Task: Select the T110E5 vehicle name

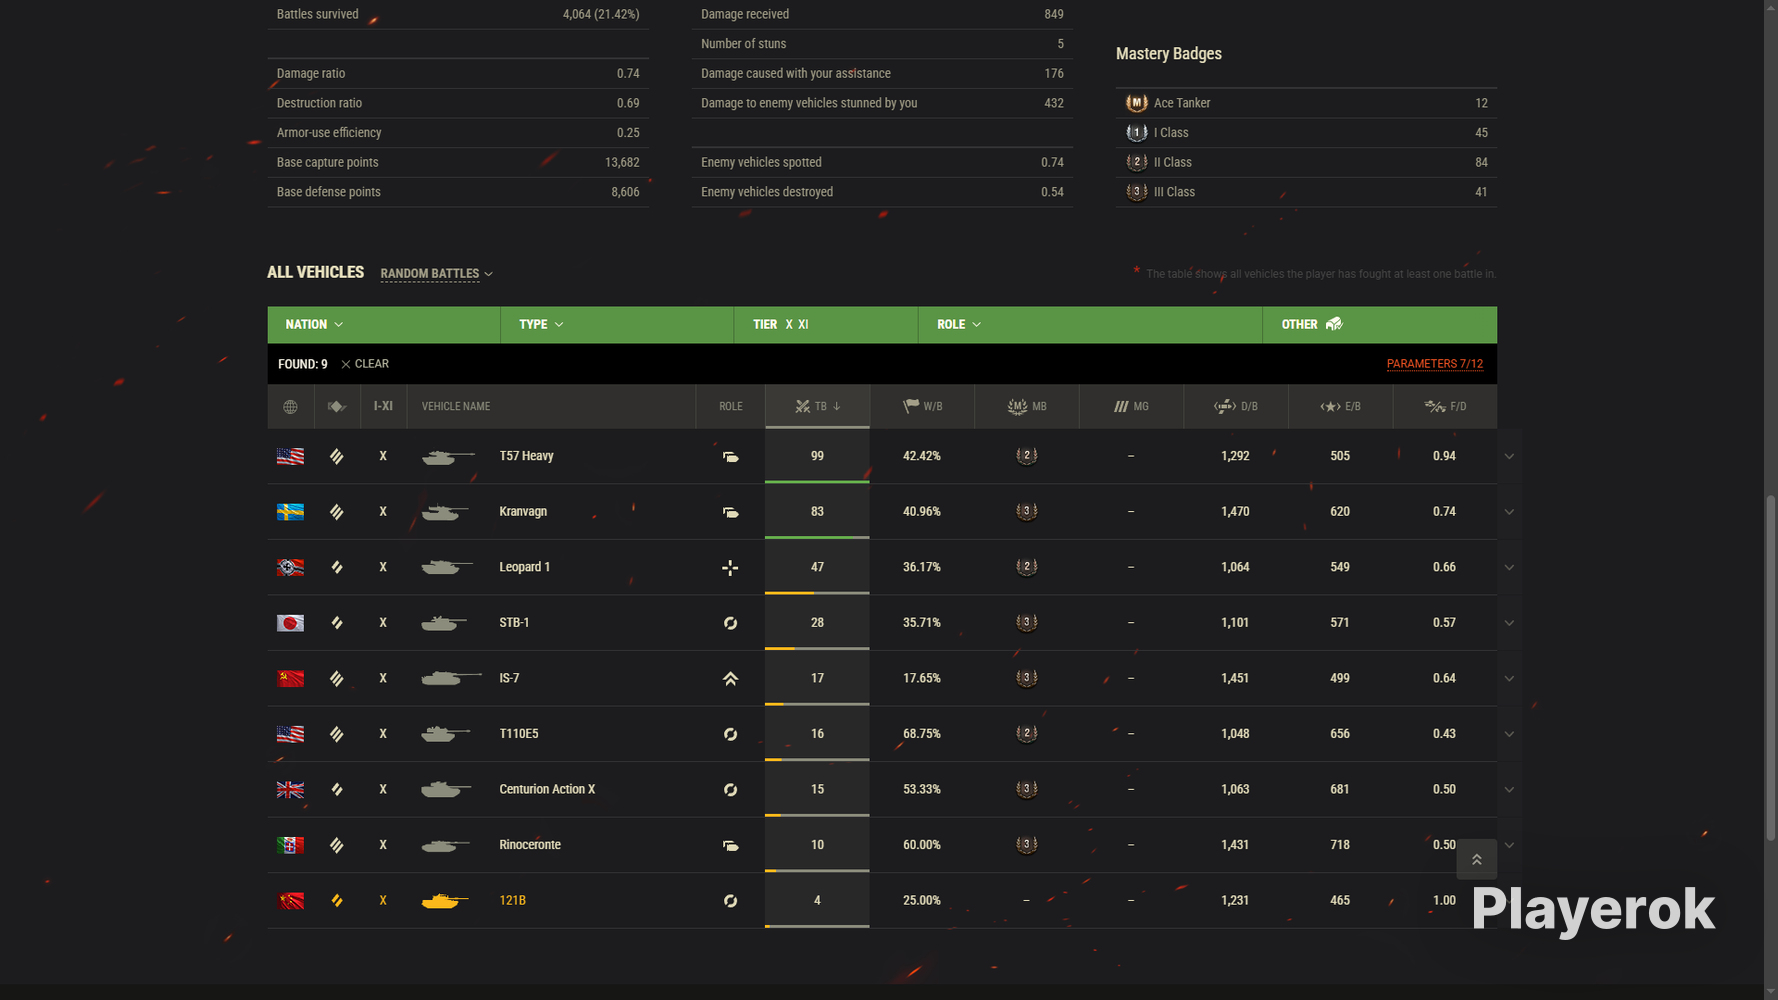Action: pyautogui.click(x=518, y=734)
